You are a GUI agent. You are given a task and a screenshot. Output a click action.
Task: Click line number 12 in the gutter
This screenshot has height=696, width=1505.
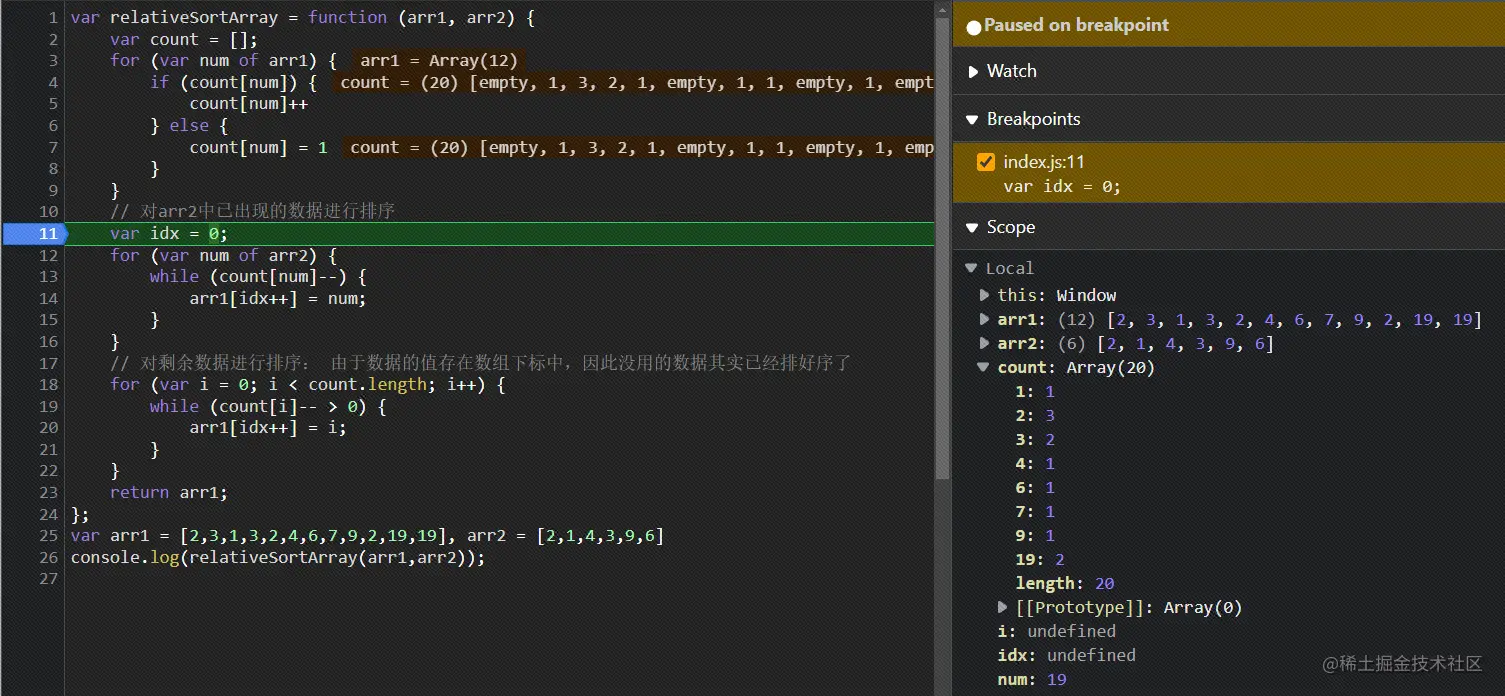[49, 255]
